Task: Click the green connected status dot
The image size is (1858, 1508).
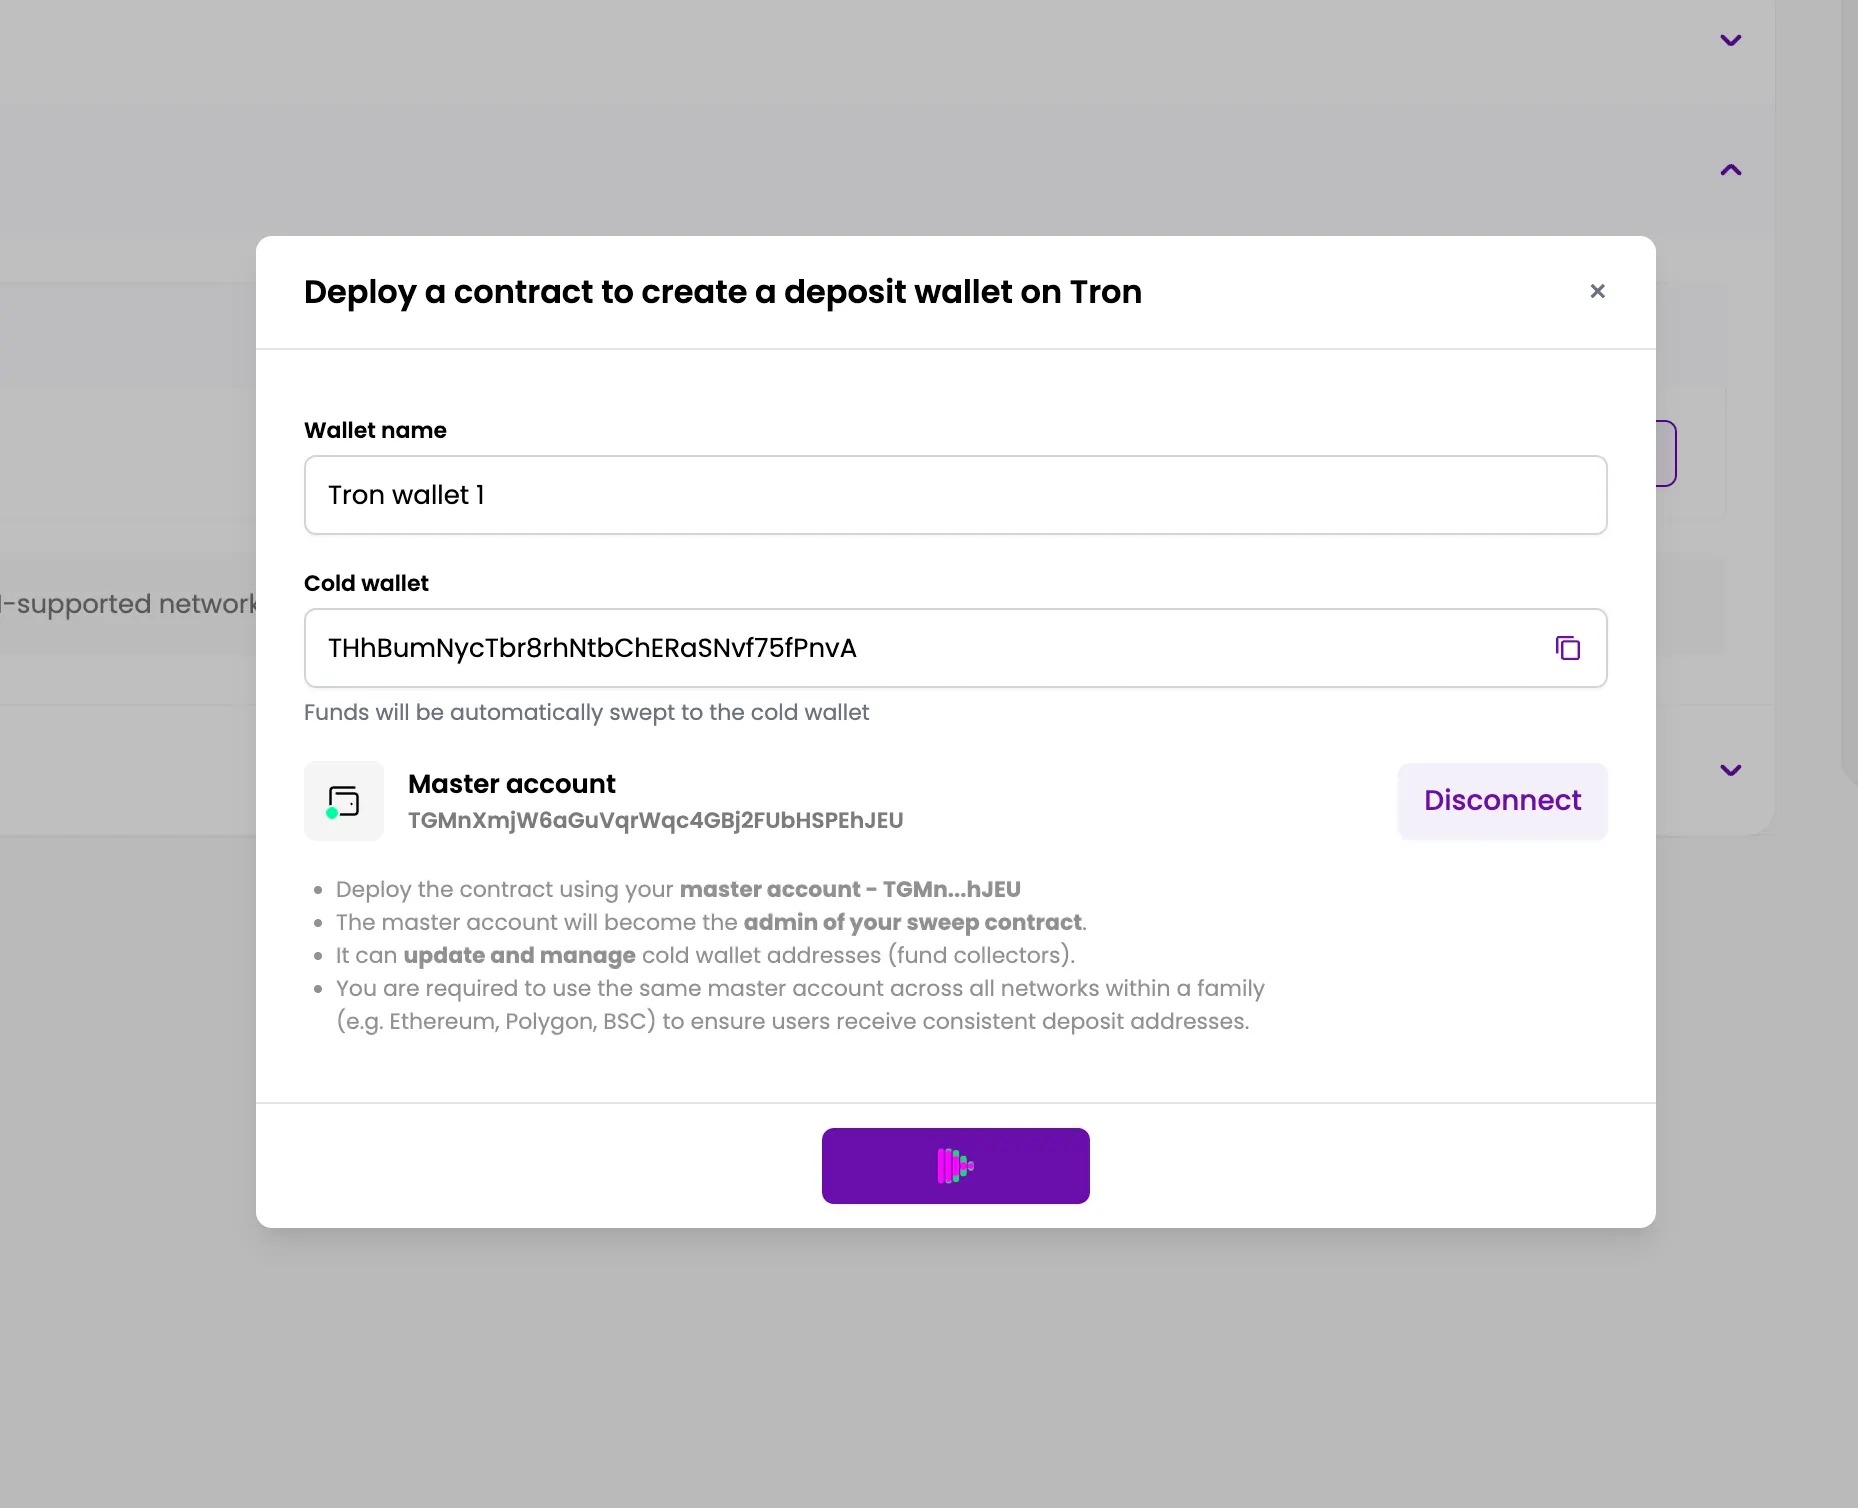Action: click(332, 813)
